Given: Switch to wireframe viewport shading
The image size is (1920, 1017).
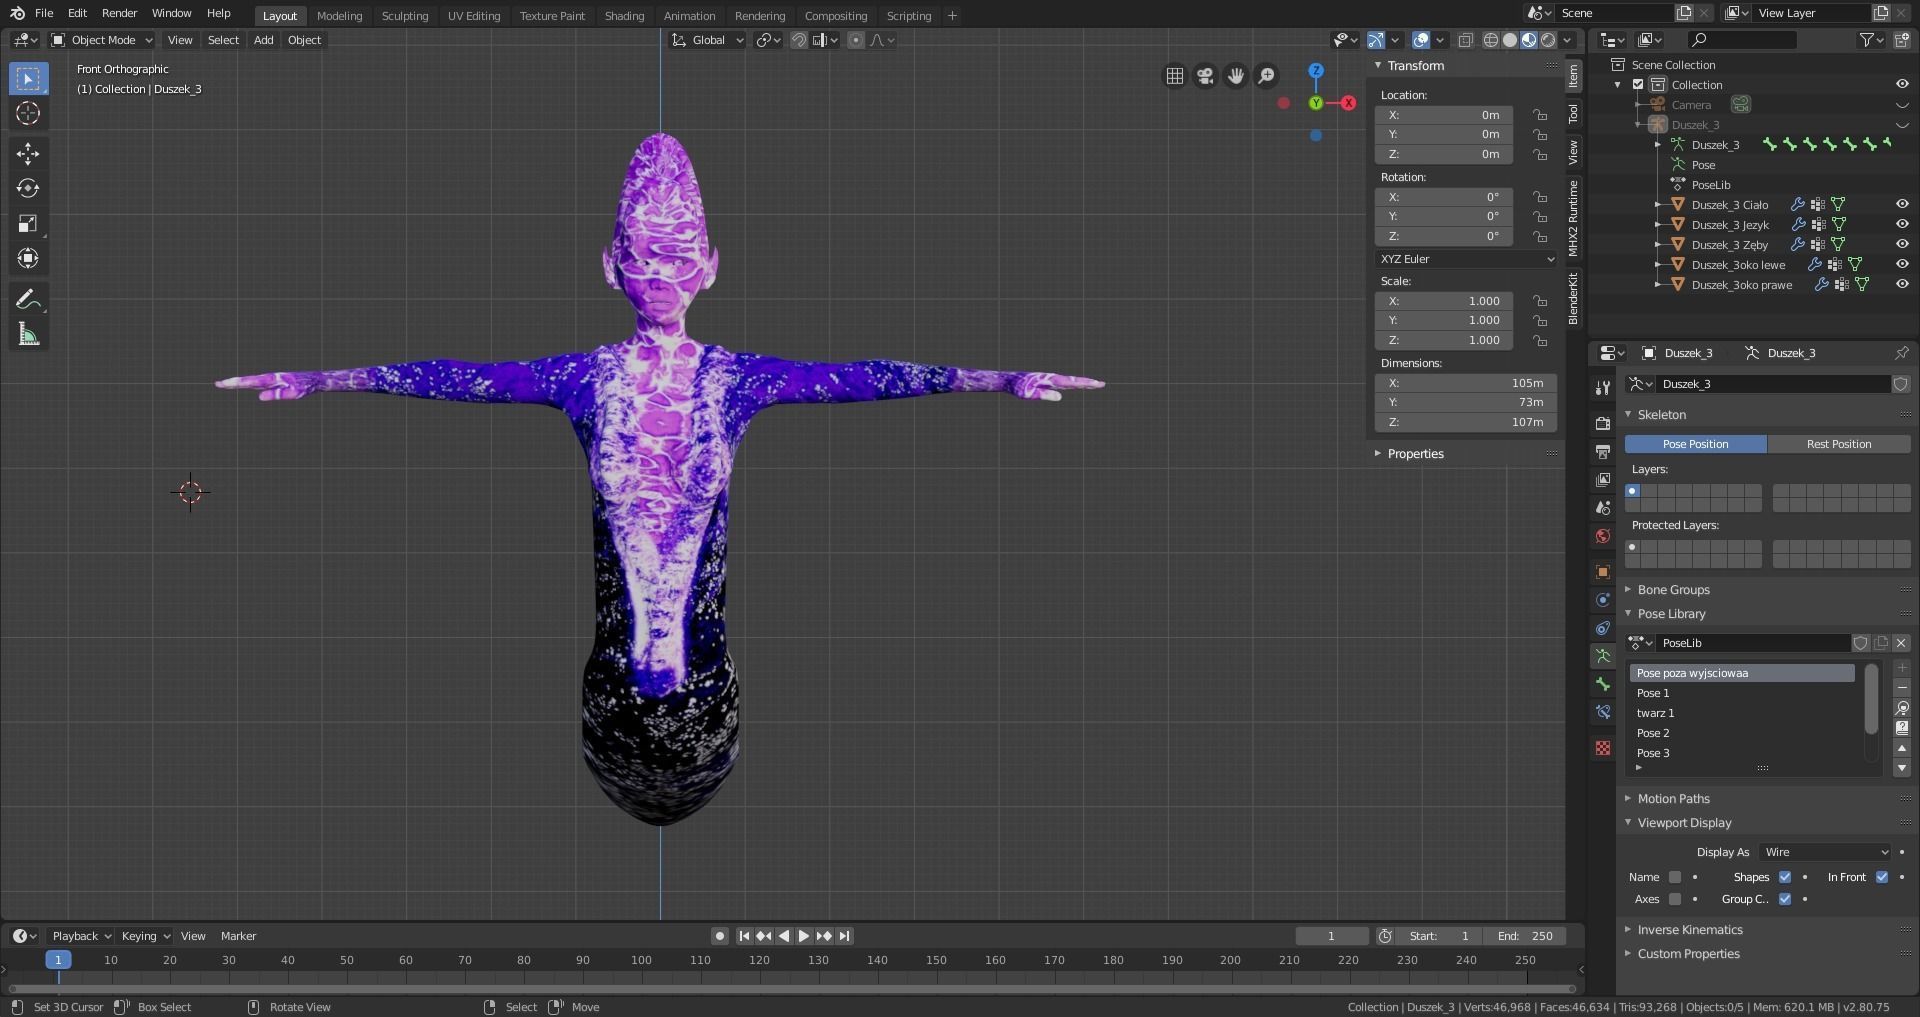Looking at the screenshot, I should 1491,40.
